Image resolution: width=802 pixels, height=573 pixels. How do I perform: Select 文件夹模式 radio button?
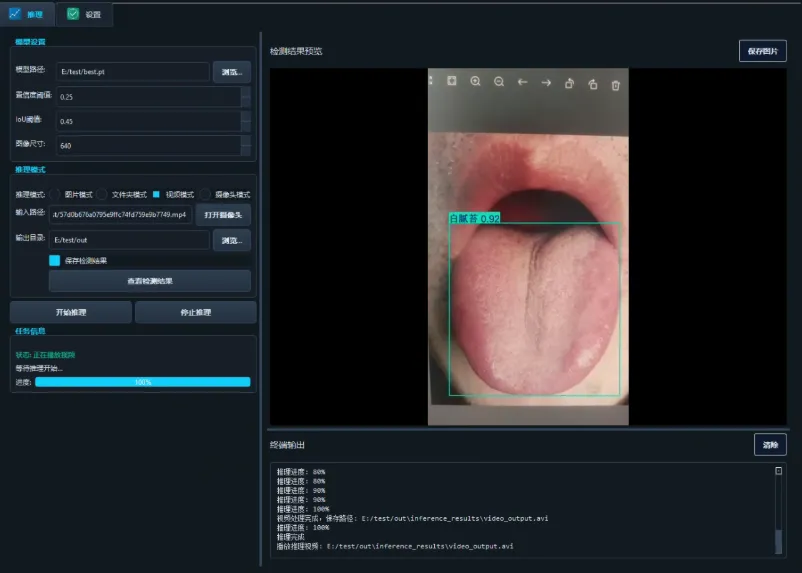[x=102, y=194]
